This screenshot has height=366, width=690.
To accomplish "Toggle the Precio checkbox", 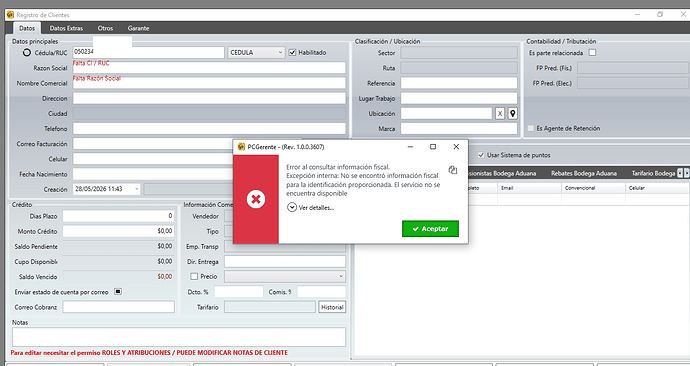I will point(194,276).
